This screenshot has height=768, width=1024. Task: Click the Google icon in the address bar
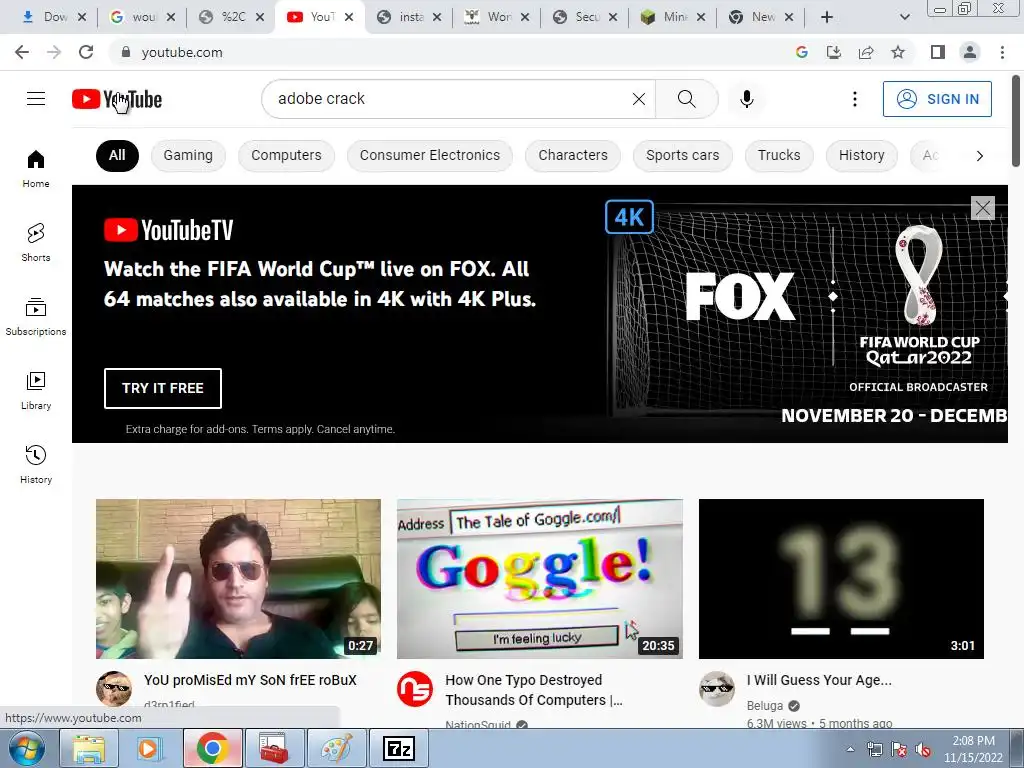click(802, 52)
